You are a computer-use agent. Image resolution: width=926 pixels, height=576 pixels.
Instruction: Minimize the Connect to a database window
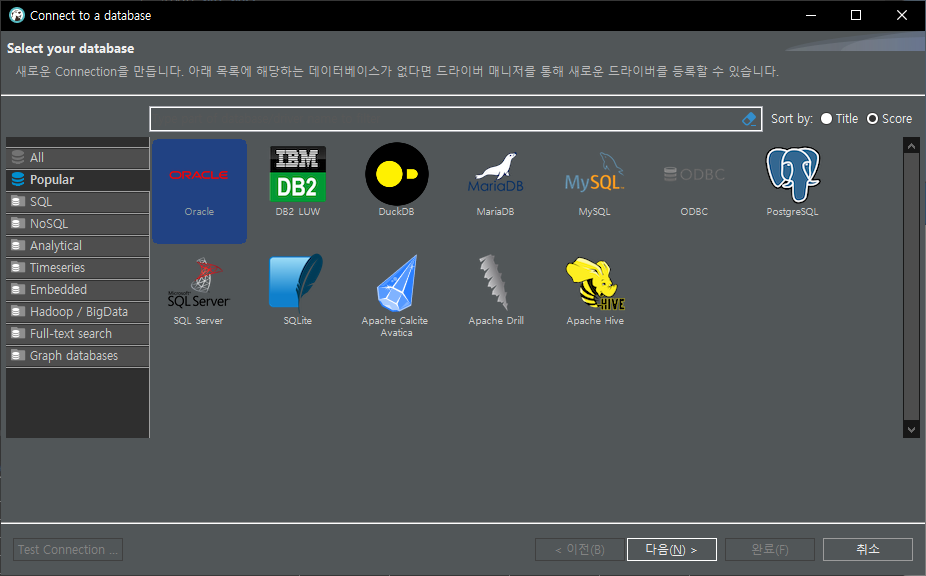(811, 15)
